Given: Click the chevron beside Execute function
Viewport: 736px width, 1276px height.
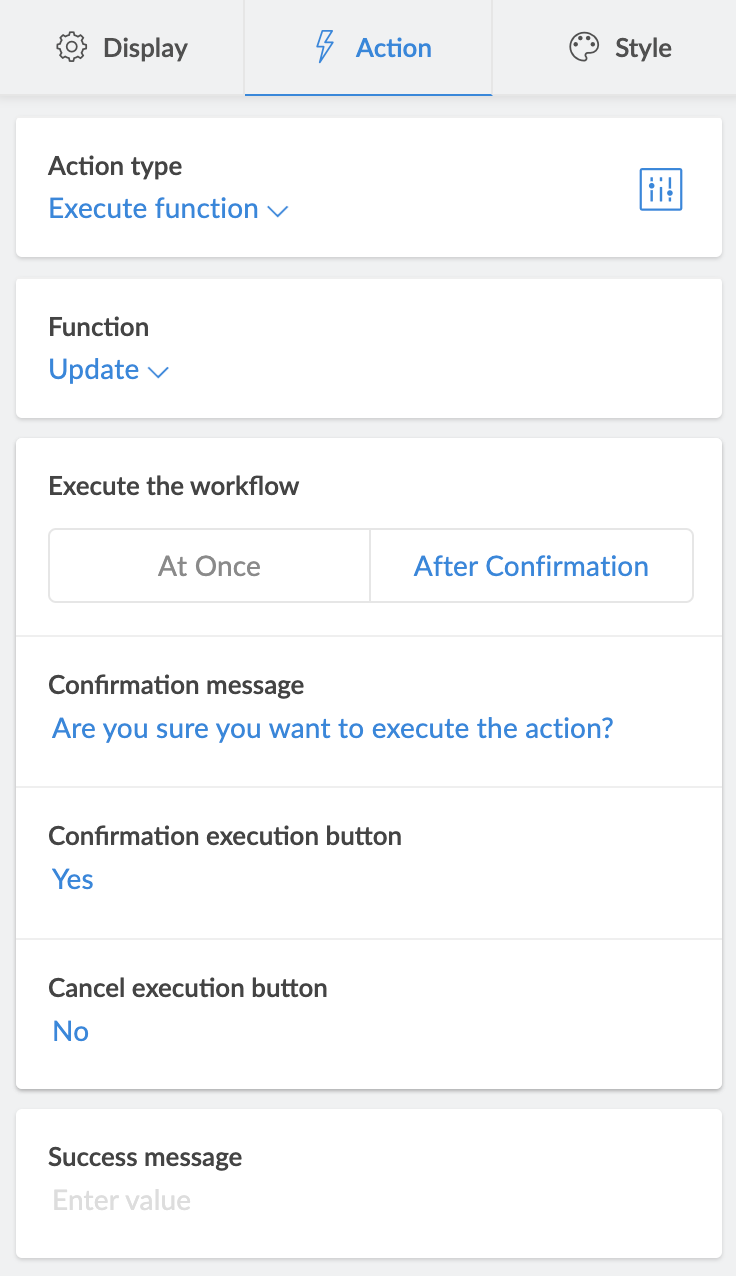Looking at the screenshot, I should [x=278, y=211].
